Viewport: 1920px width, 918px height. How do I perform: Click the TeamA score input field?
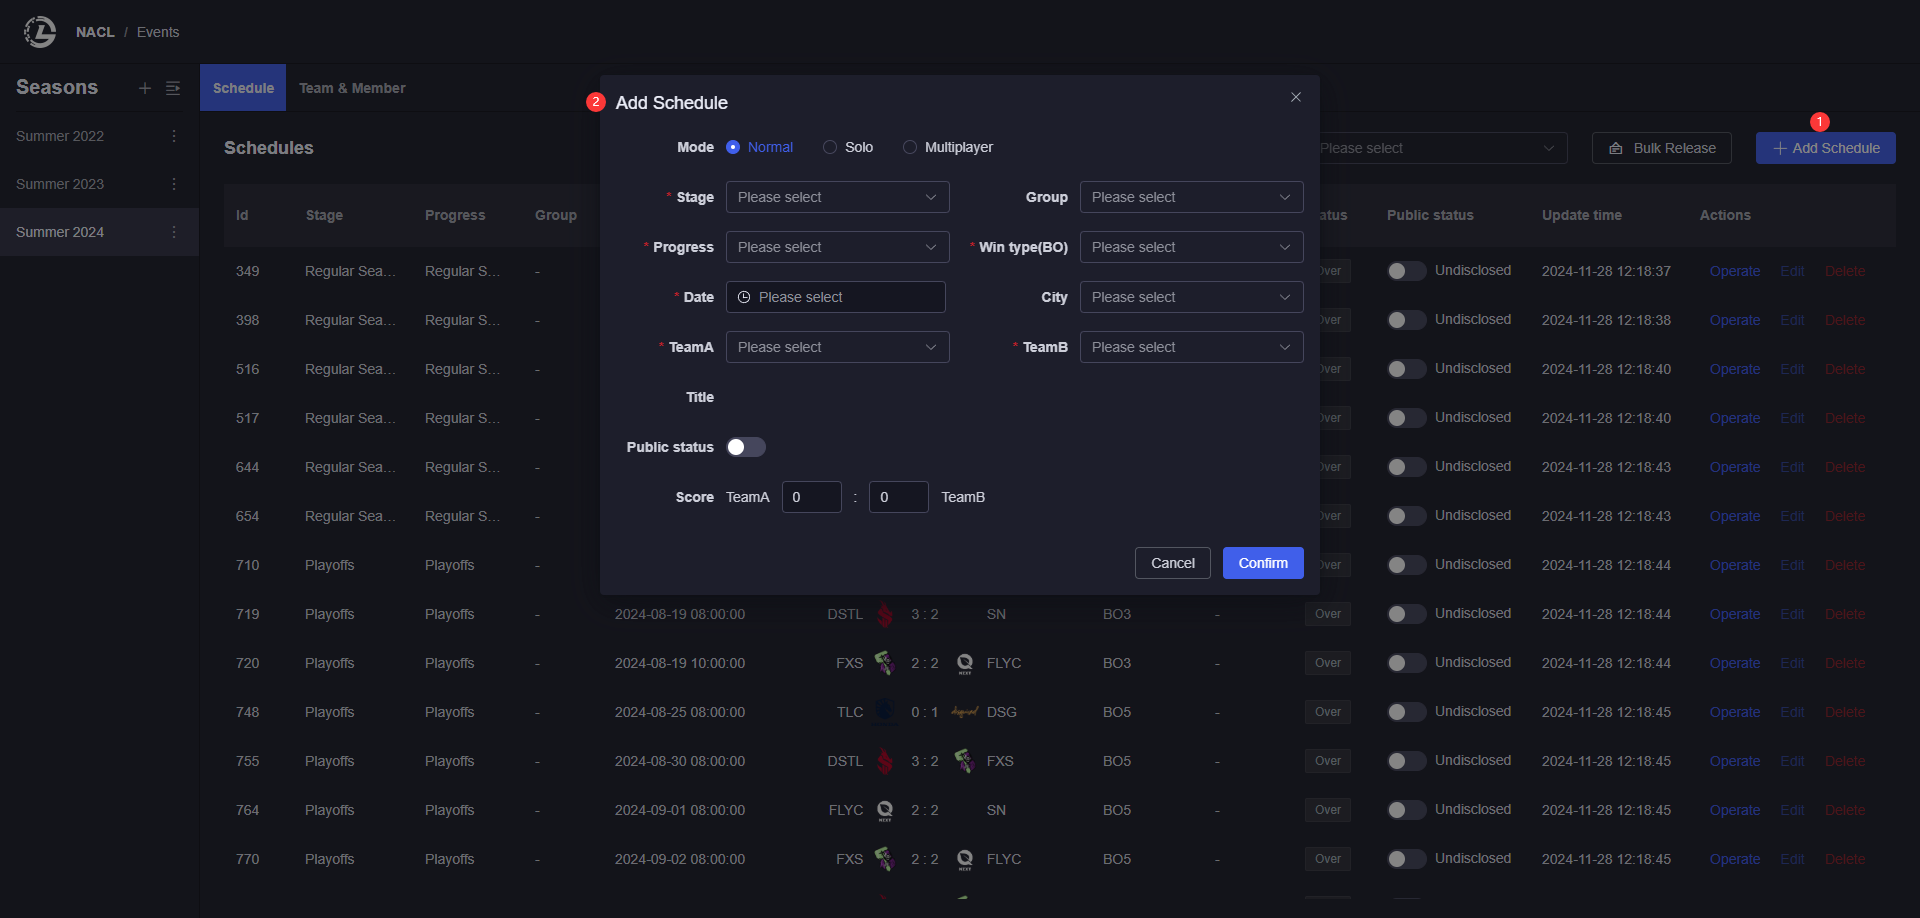811,497
